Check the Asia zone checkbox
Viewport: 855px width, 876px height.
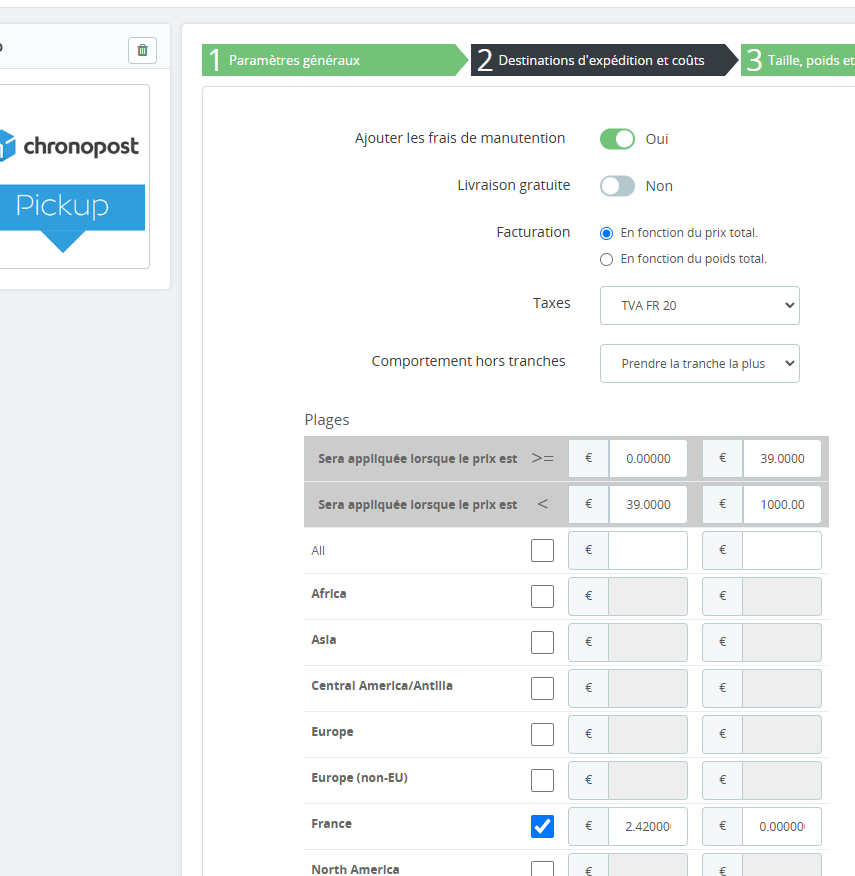[x=542, y=642]
